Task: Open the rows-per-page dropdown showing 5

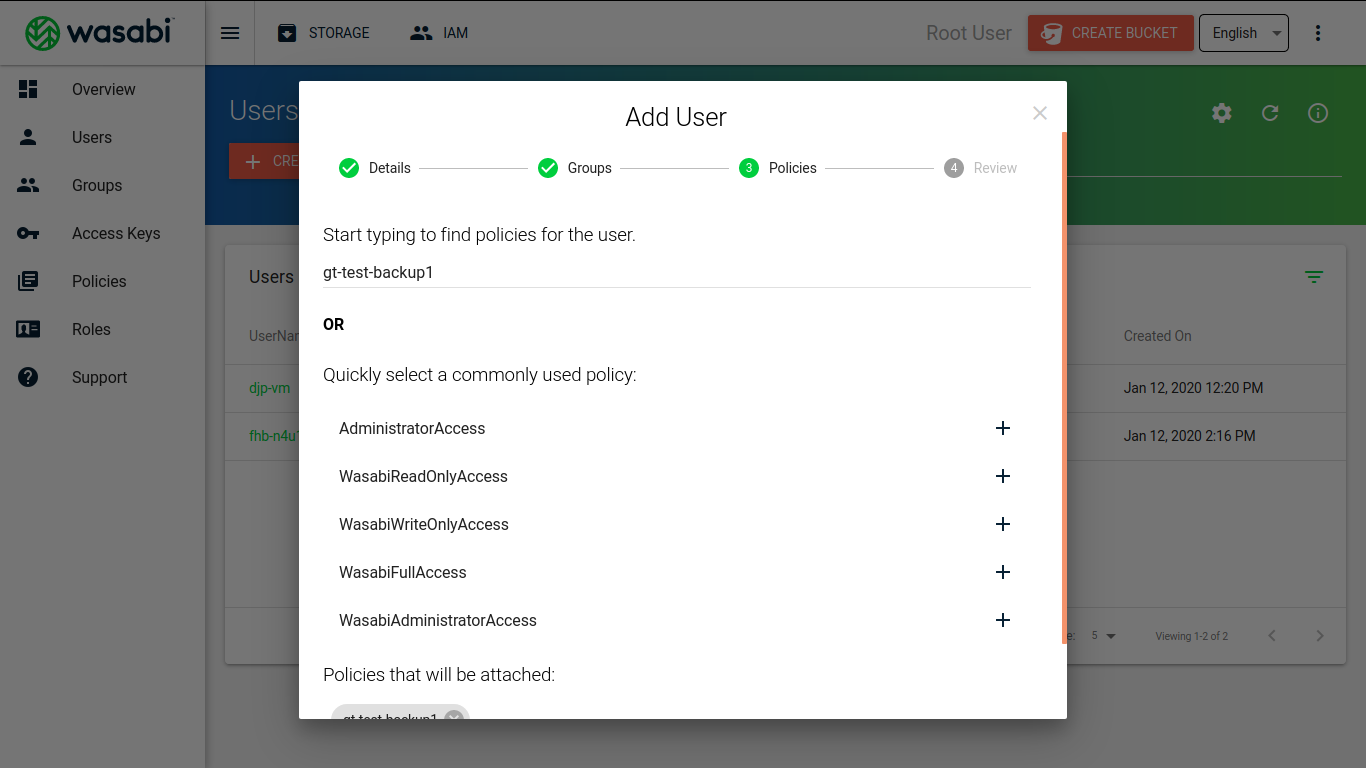Action: 1103,636
